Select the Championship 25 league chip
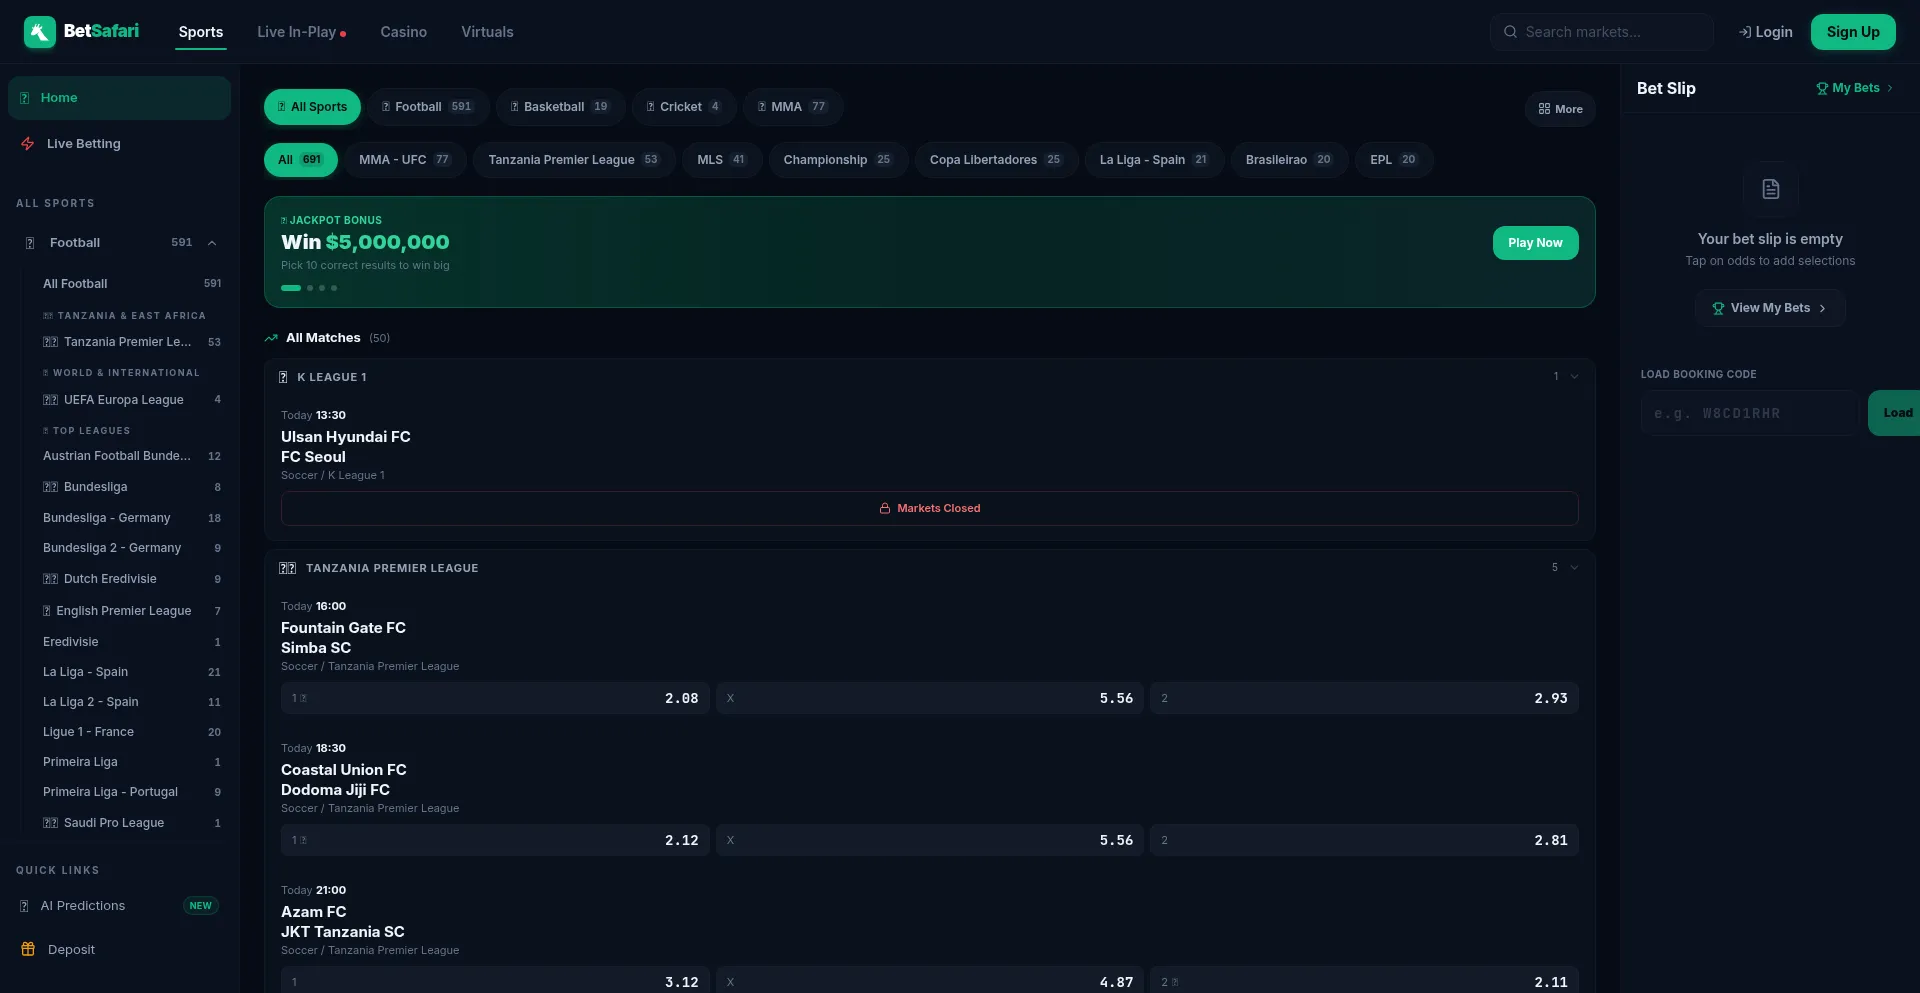Screen dimensions: 1920x993 838,160
